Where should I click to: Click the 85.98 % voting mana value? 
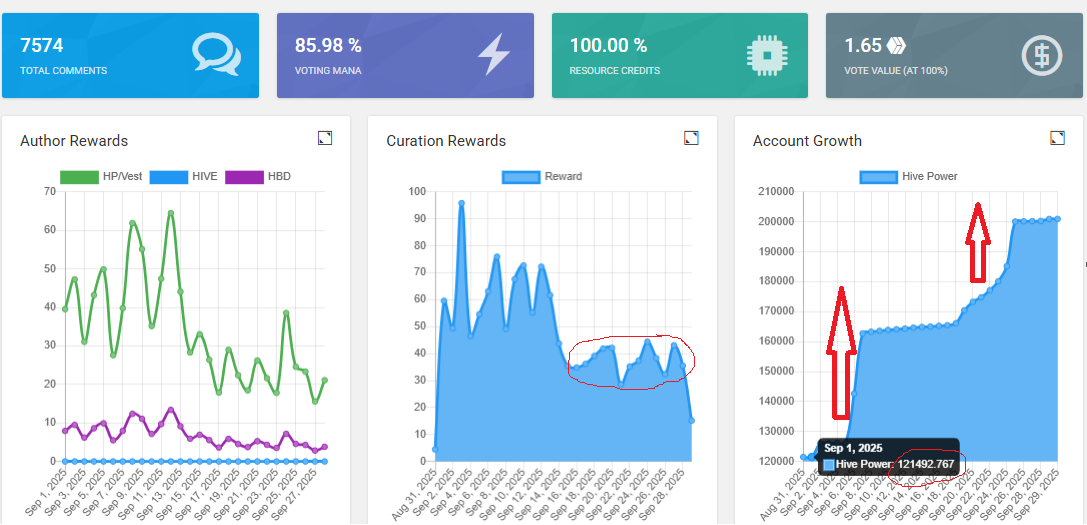(328, 45)
